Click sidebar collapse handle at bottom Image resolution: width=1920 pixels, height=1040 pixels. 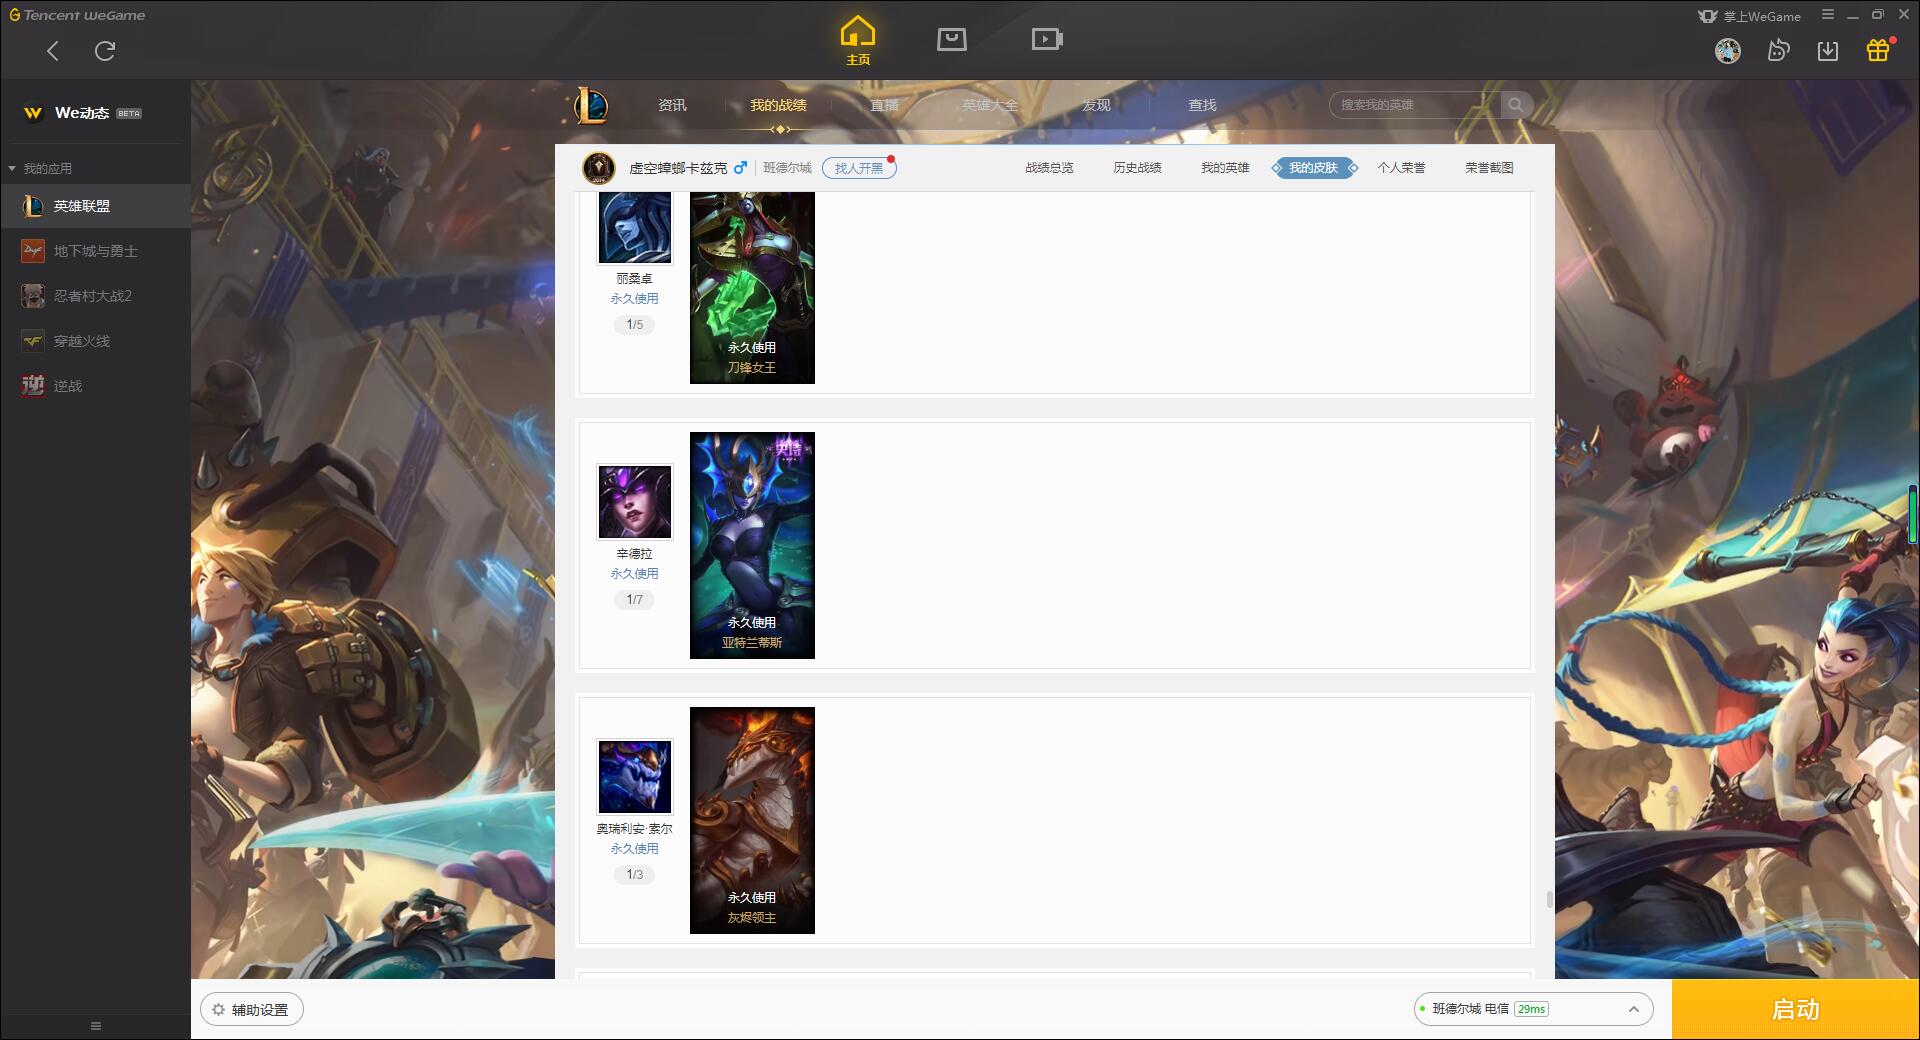[96, 1026]
